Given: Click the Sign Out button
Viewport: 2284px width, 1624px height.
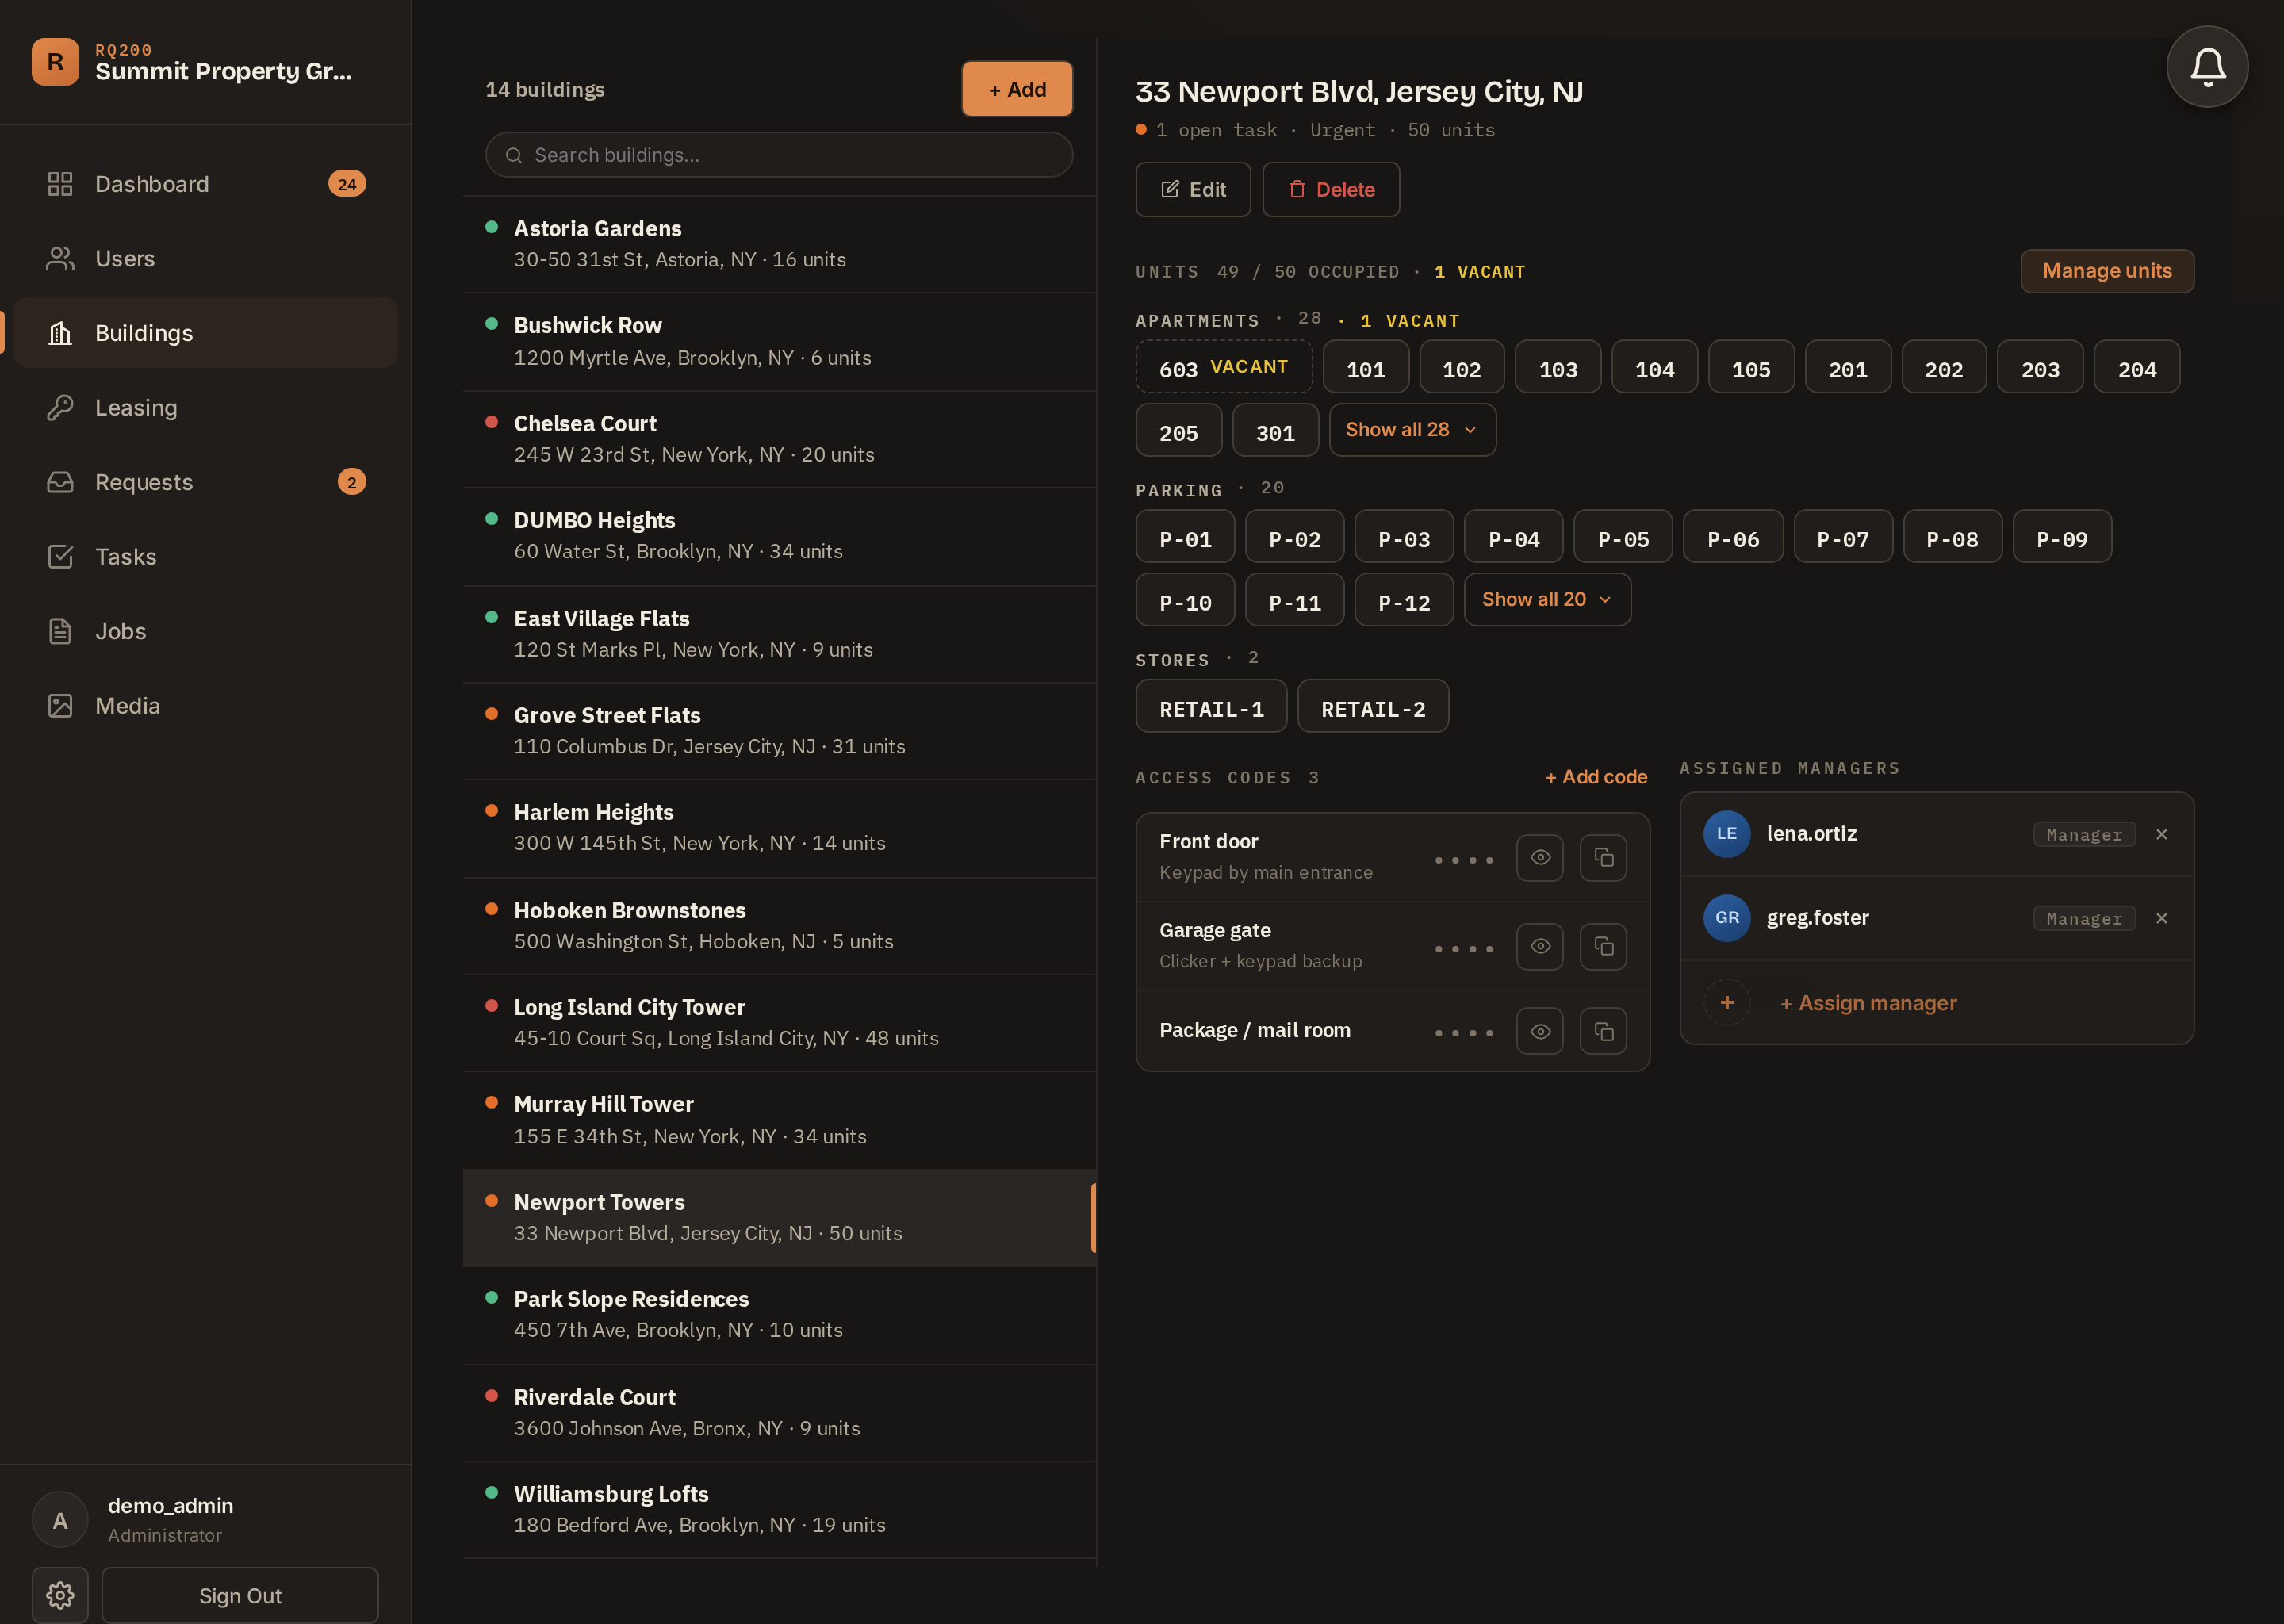Looking at the screenshot, I should [x=240, y=1596].
